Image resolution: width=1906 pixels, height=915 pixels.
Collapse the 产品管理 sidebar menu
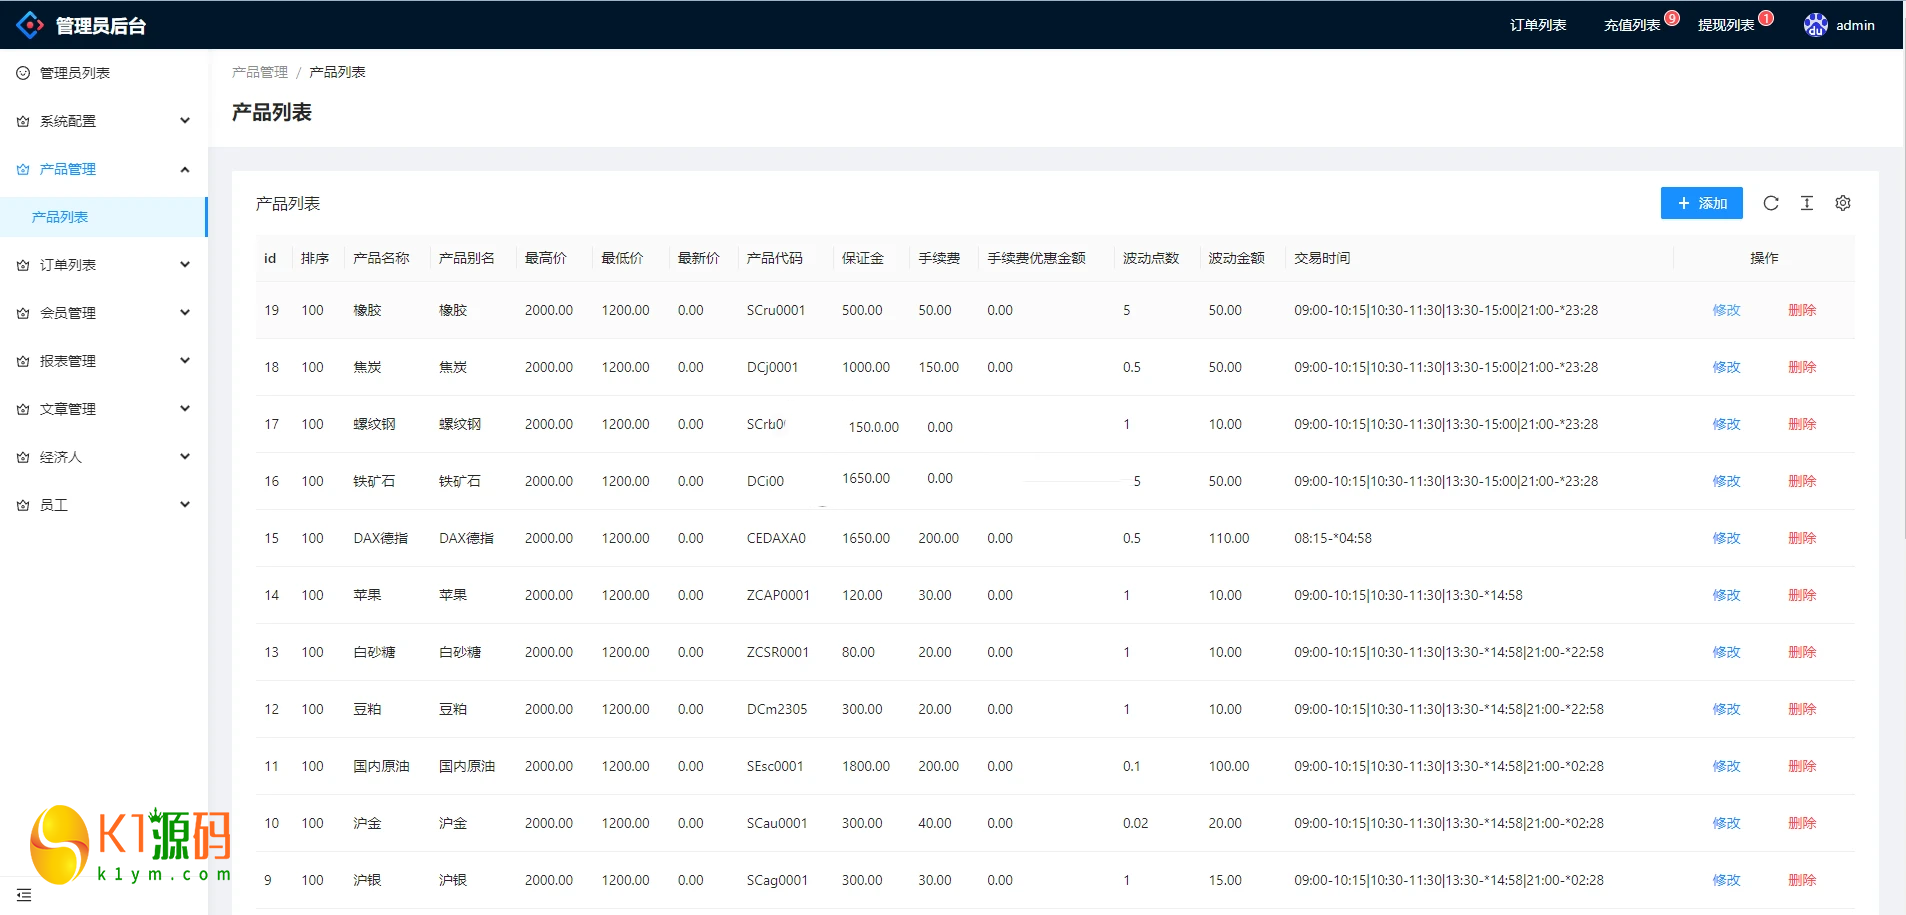point(102,169)
